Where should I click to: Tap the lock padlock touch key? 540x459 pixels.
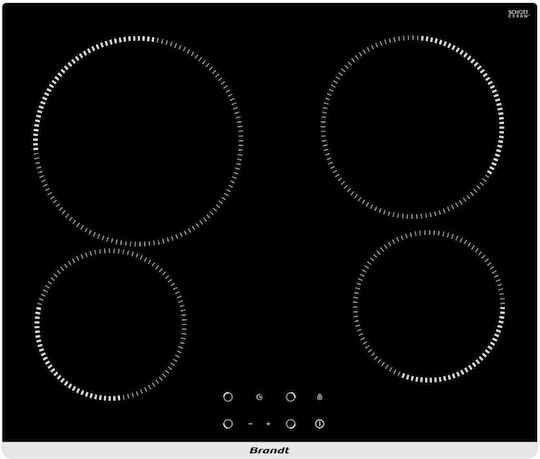[x=320, y=397]
